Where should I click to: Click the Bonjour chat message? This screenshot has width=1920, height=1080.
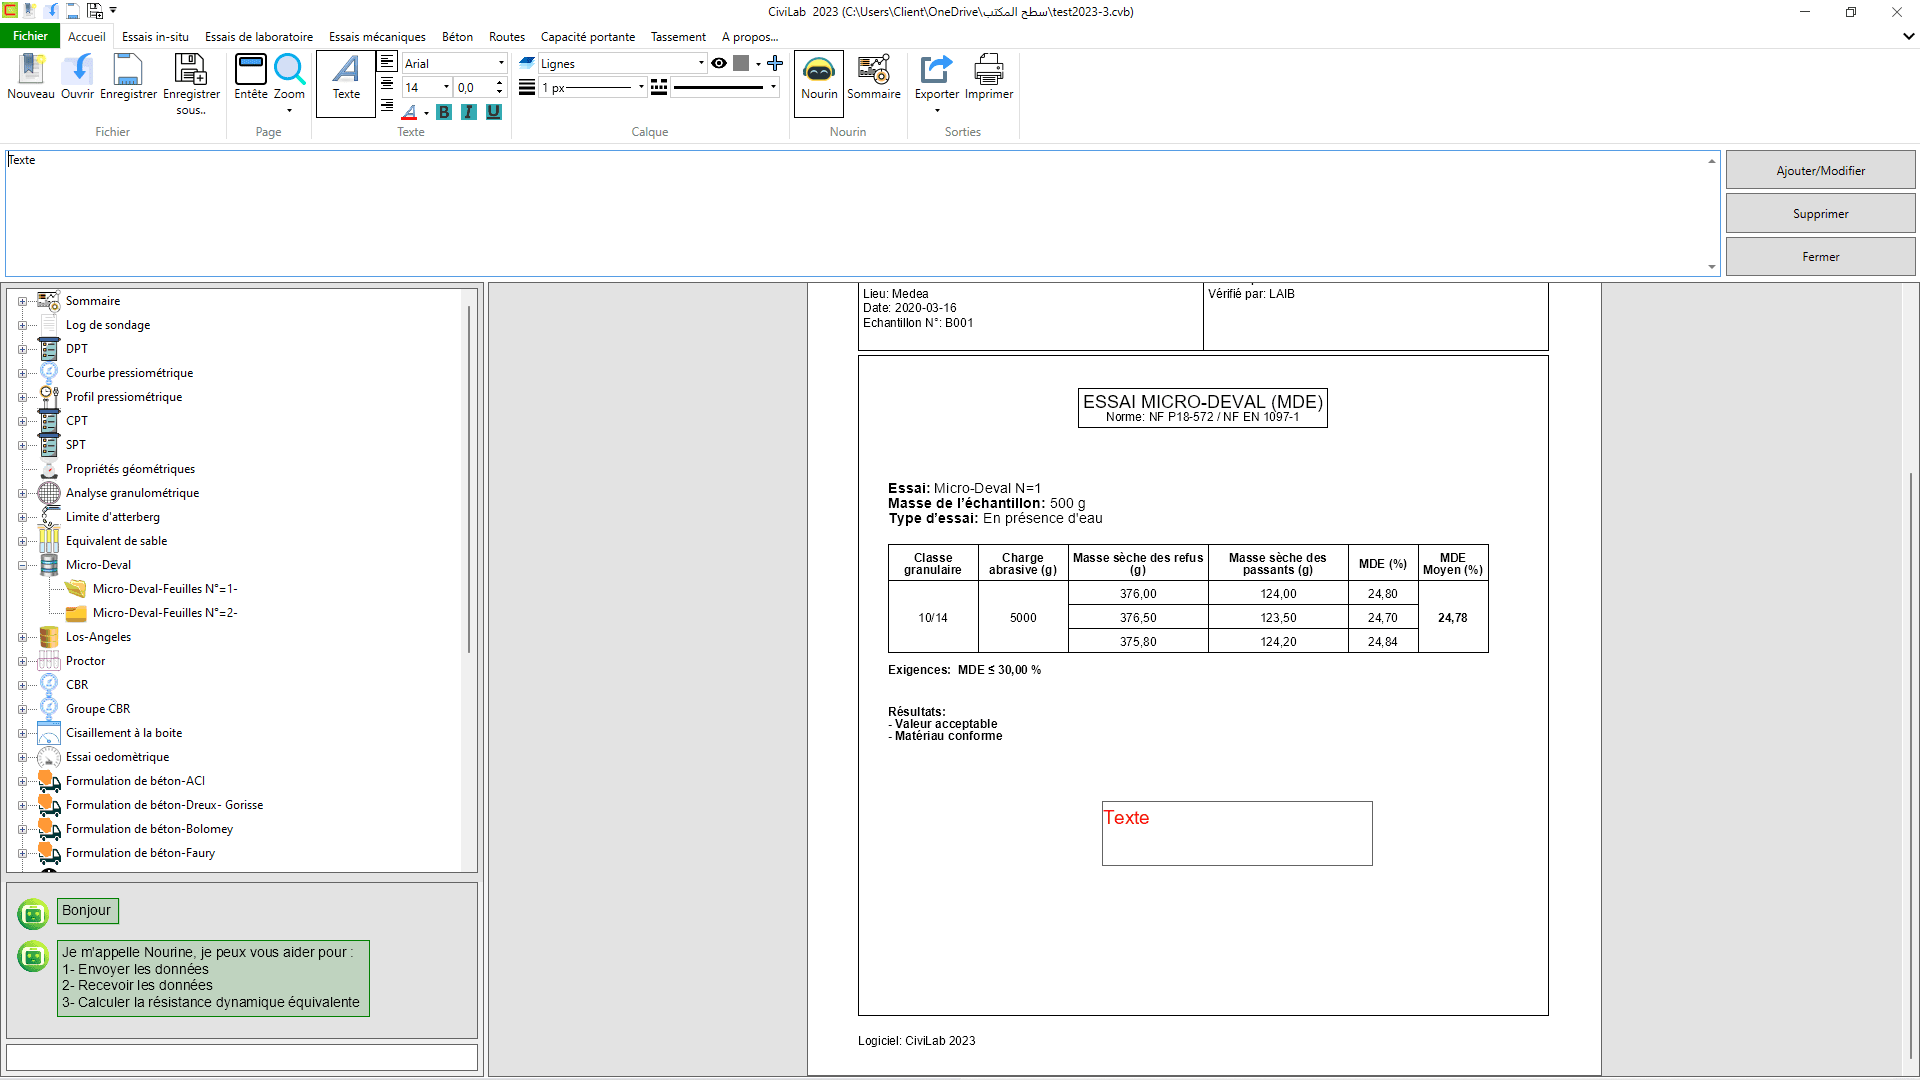pyautogui.click(x=87, y=910)
